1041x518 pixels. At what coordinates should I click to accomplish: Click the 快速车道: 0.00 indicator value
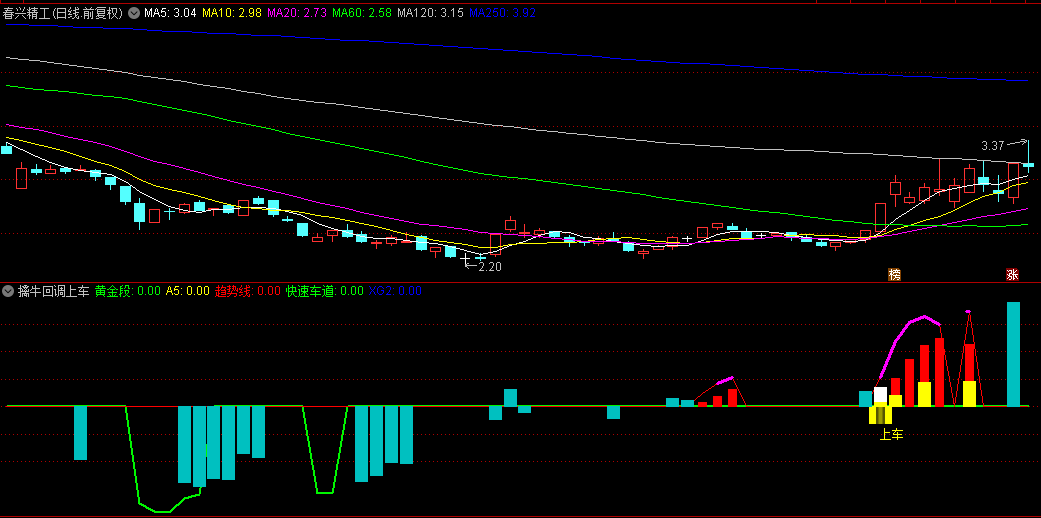point(325,290)
